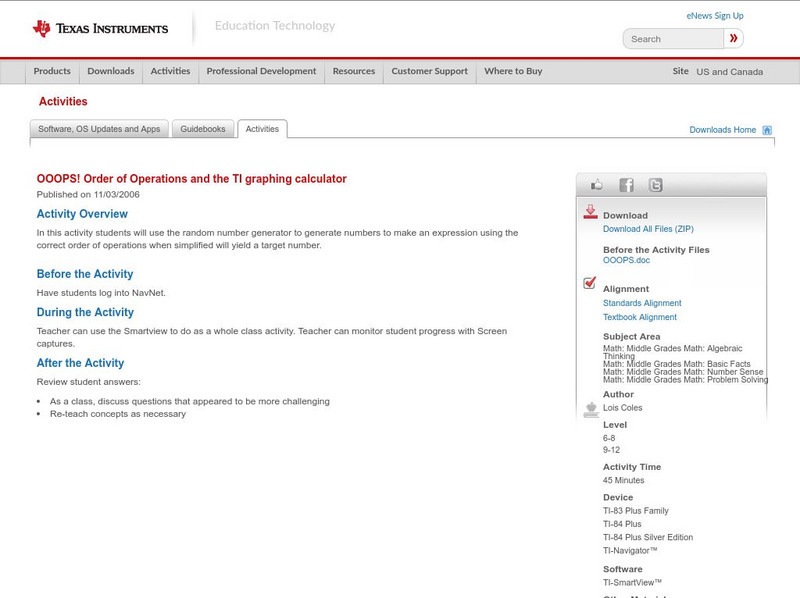Click the Alignment checkmark icon
The image size is (800, 598).
click(589, 282)
